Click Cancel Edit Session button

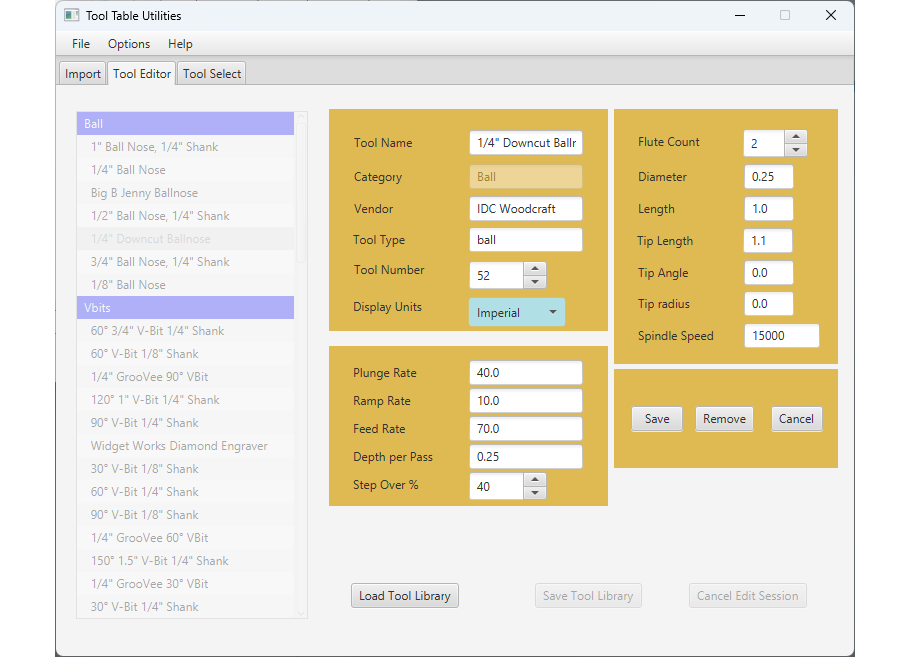748,595
